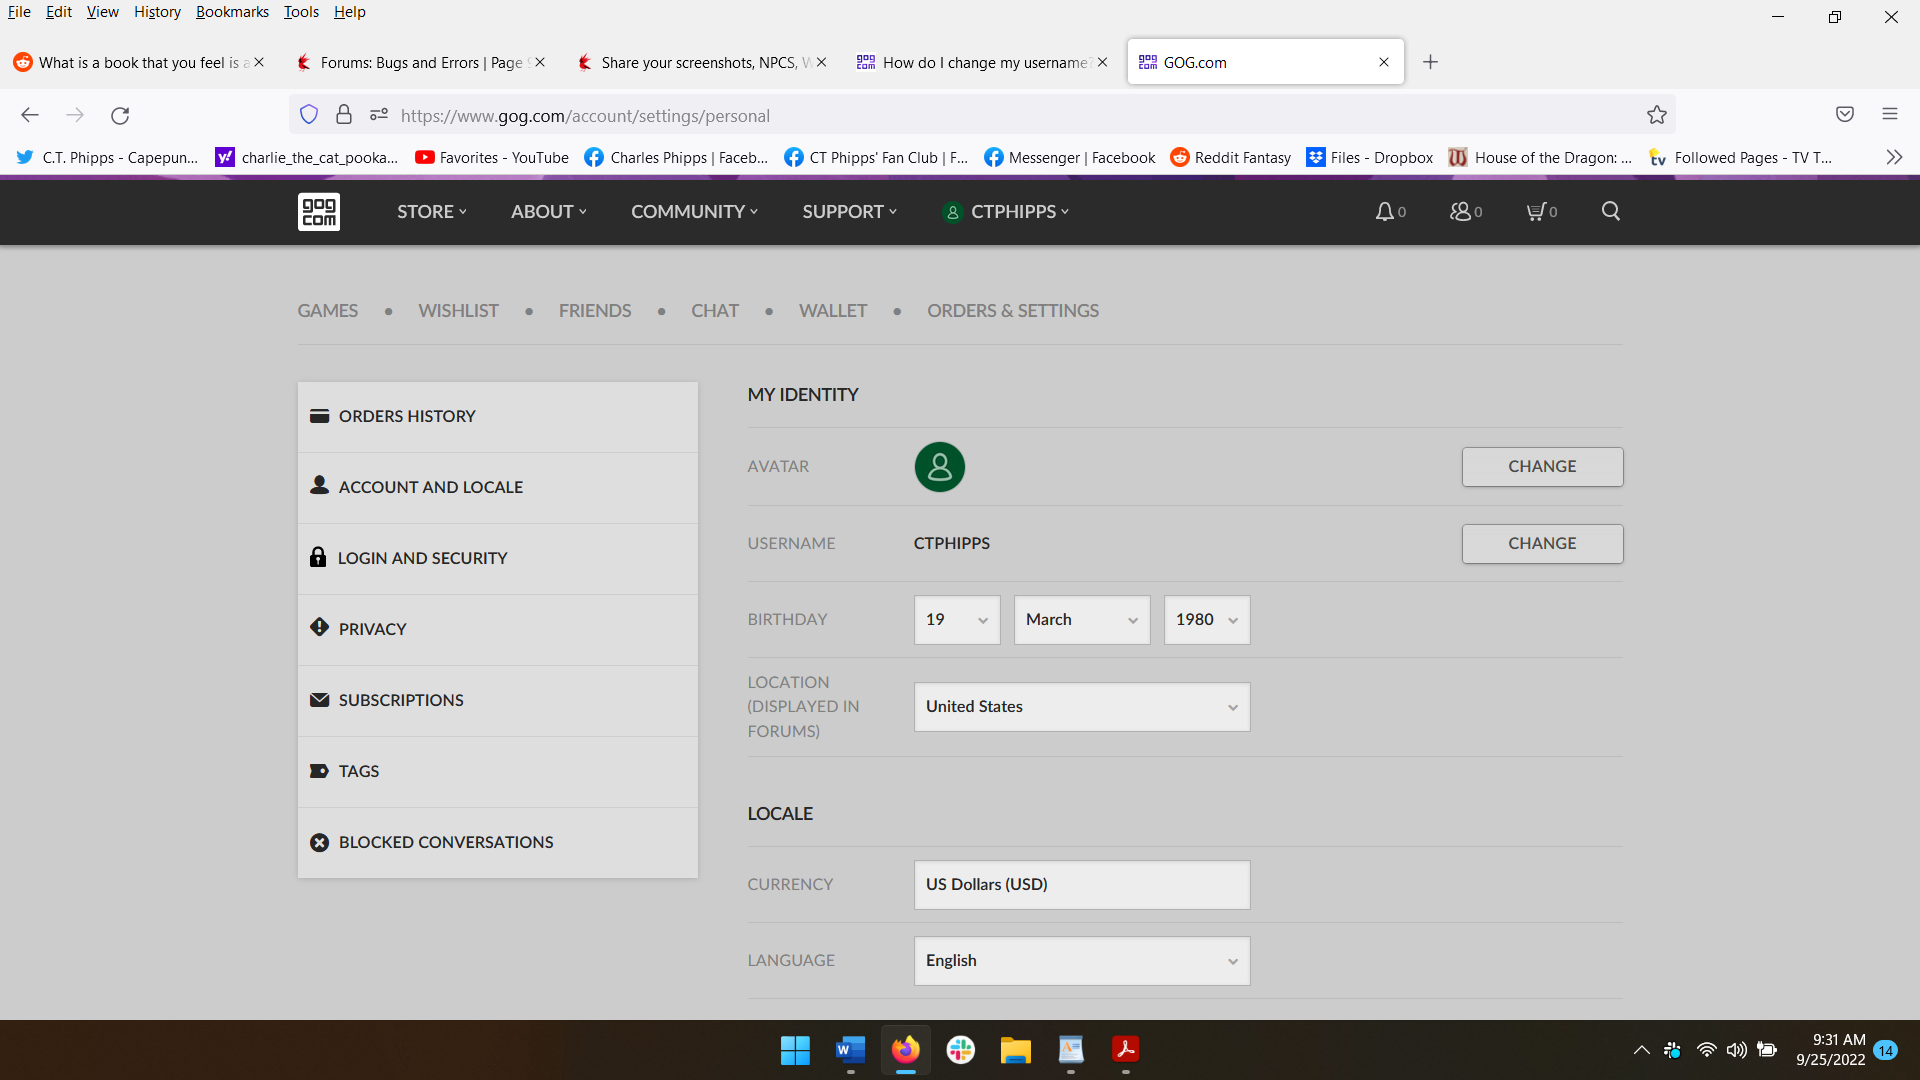The image size is (1920, 1080).
Task: Open BLOCKED CONVERSATIONS in the sidebar
Action: click(498, 843)
